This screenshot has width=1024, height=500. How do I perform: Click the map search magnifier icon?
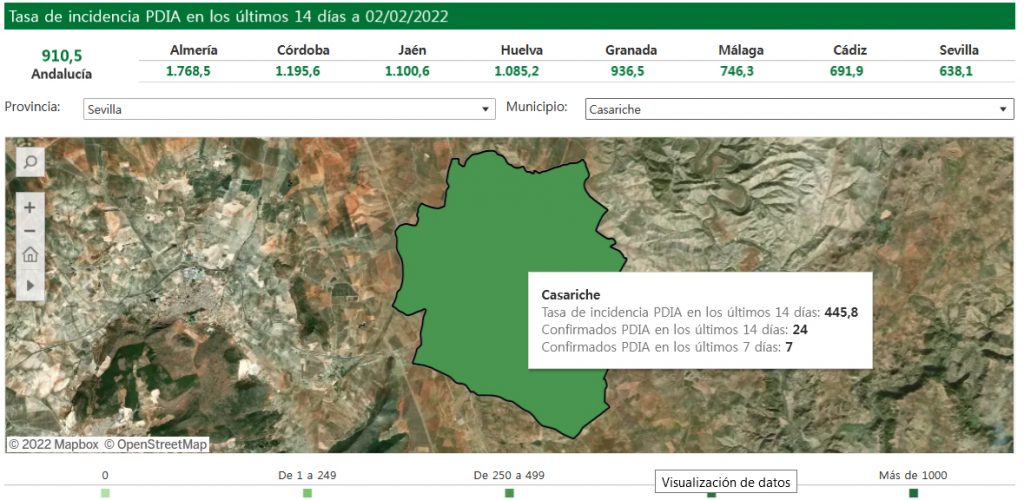click(30, 161)
